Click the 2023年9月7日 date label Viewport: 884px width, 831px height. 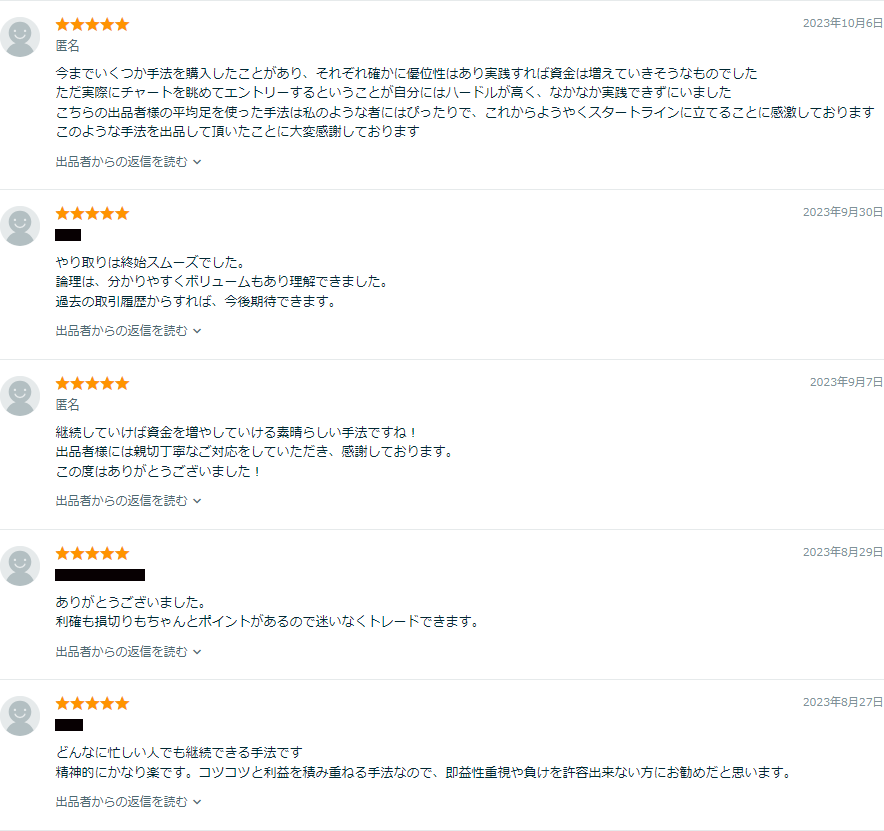point(846,382)
